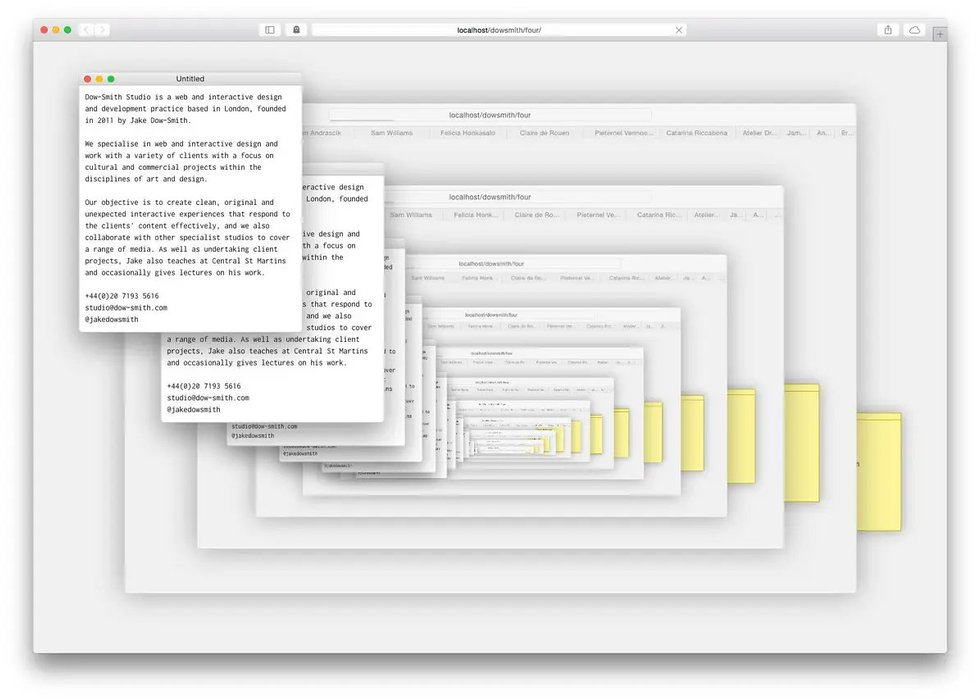980x700 pixels.
Task: Click studio@dow-smith.com in the front Untitled window
Action: pyautogui.click(x=126, y=308)
